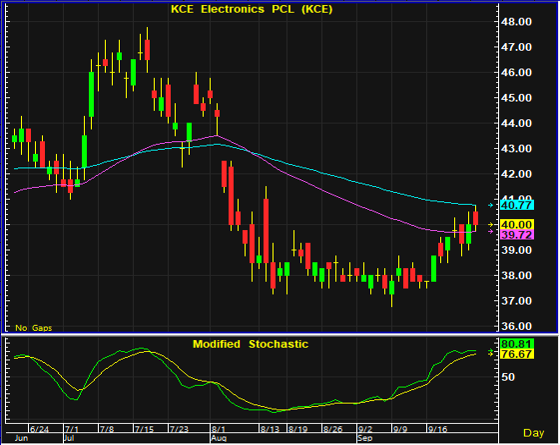The height and width of the screenshot is (445, 560).
Task: Click the 7/23 date marker
Action: point(179,429)
